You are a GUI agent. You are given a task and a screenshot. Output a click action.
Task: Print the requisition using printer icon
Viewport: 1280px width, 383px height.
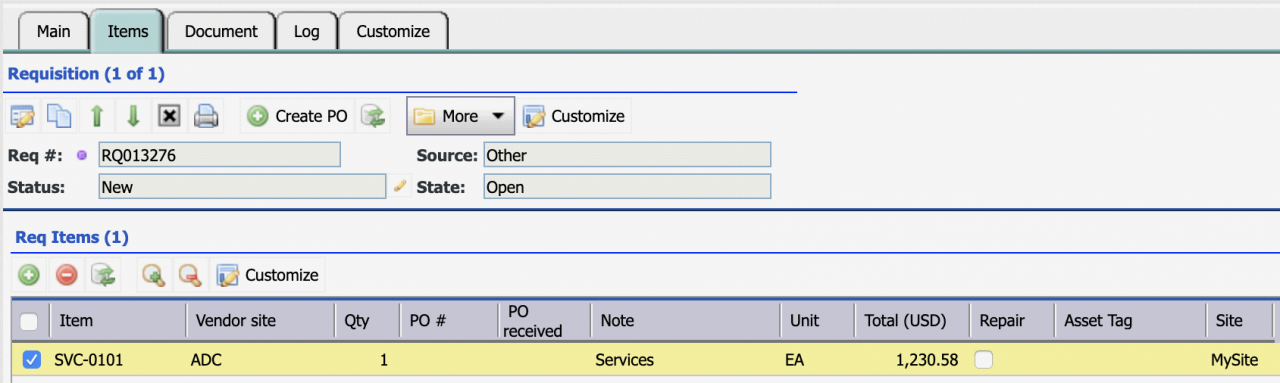[x=206, y=116]
